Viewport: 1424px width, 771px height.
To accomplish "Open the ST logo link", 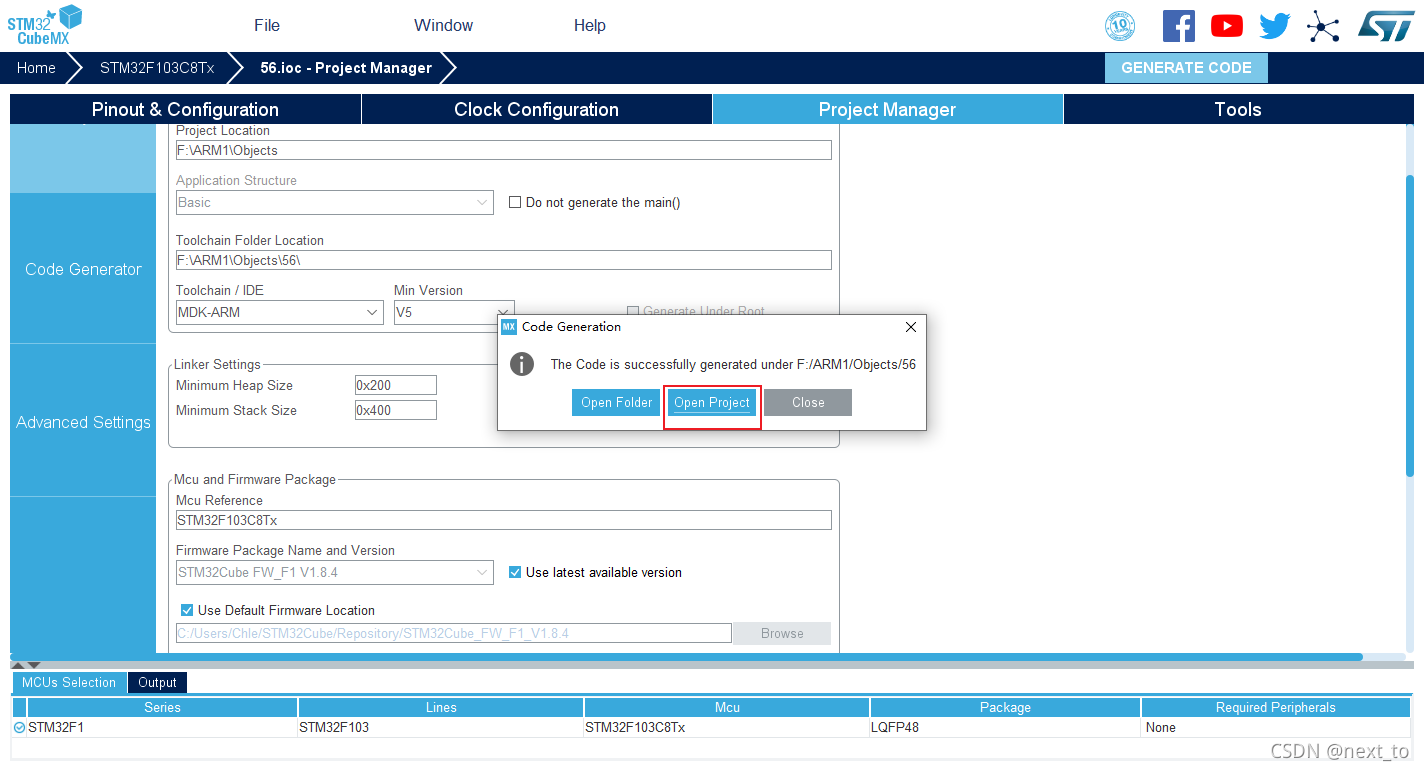I will point(1386,26).
